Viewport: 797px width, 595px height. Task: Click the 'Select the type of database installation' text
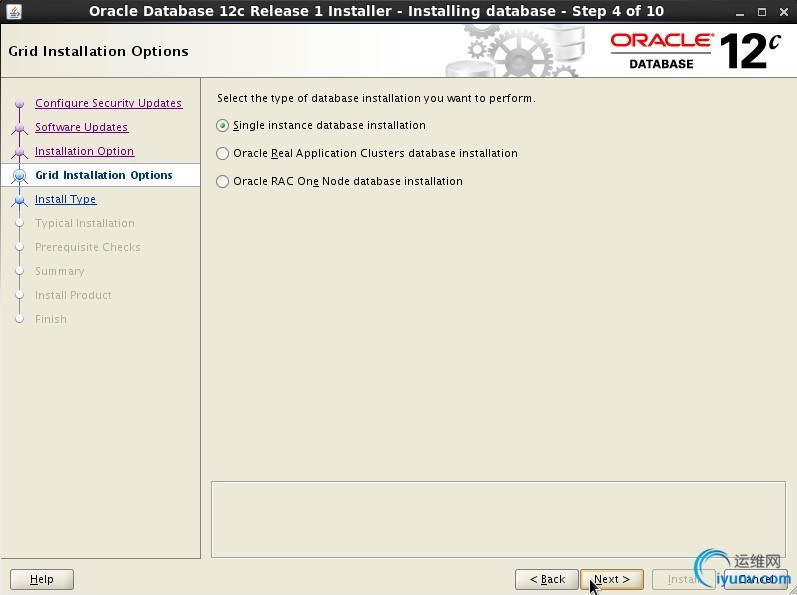[376, 98]
